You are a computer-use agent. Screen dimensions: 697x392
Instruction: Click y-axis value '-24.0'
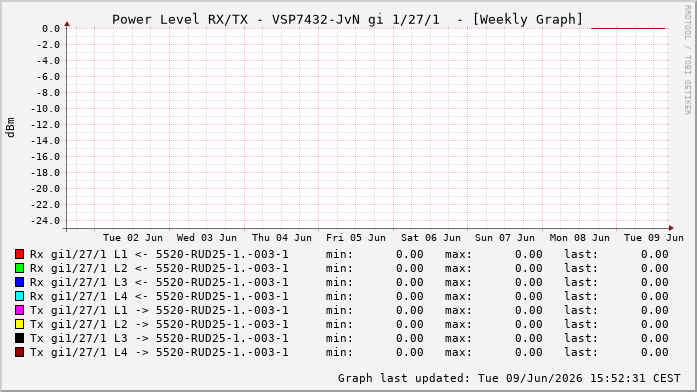(x=45, y=221)
